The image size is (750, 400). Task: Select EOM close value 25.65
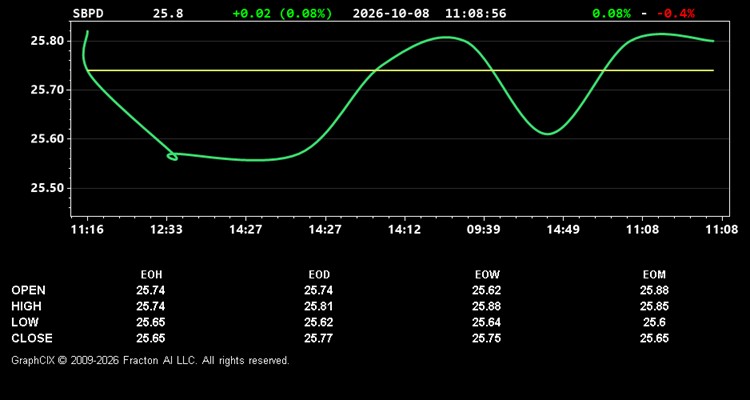pyautogui.click(x=654, y=338)
